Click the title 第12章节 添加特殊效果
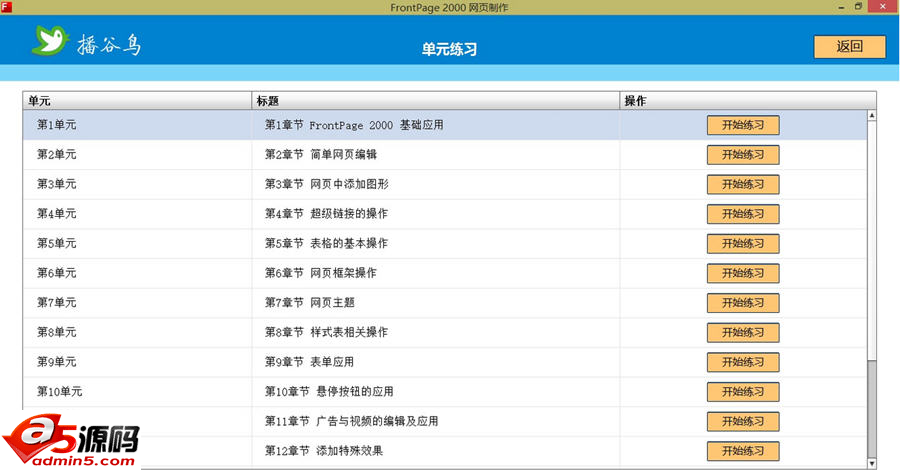 tap(324, 451)
